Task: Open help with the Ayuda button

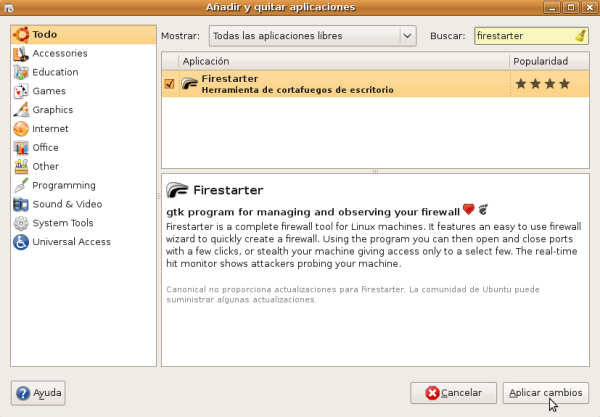Action: point(38,393)
